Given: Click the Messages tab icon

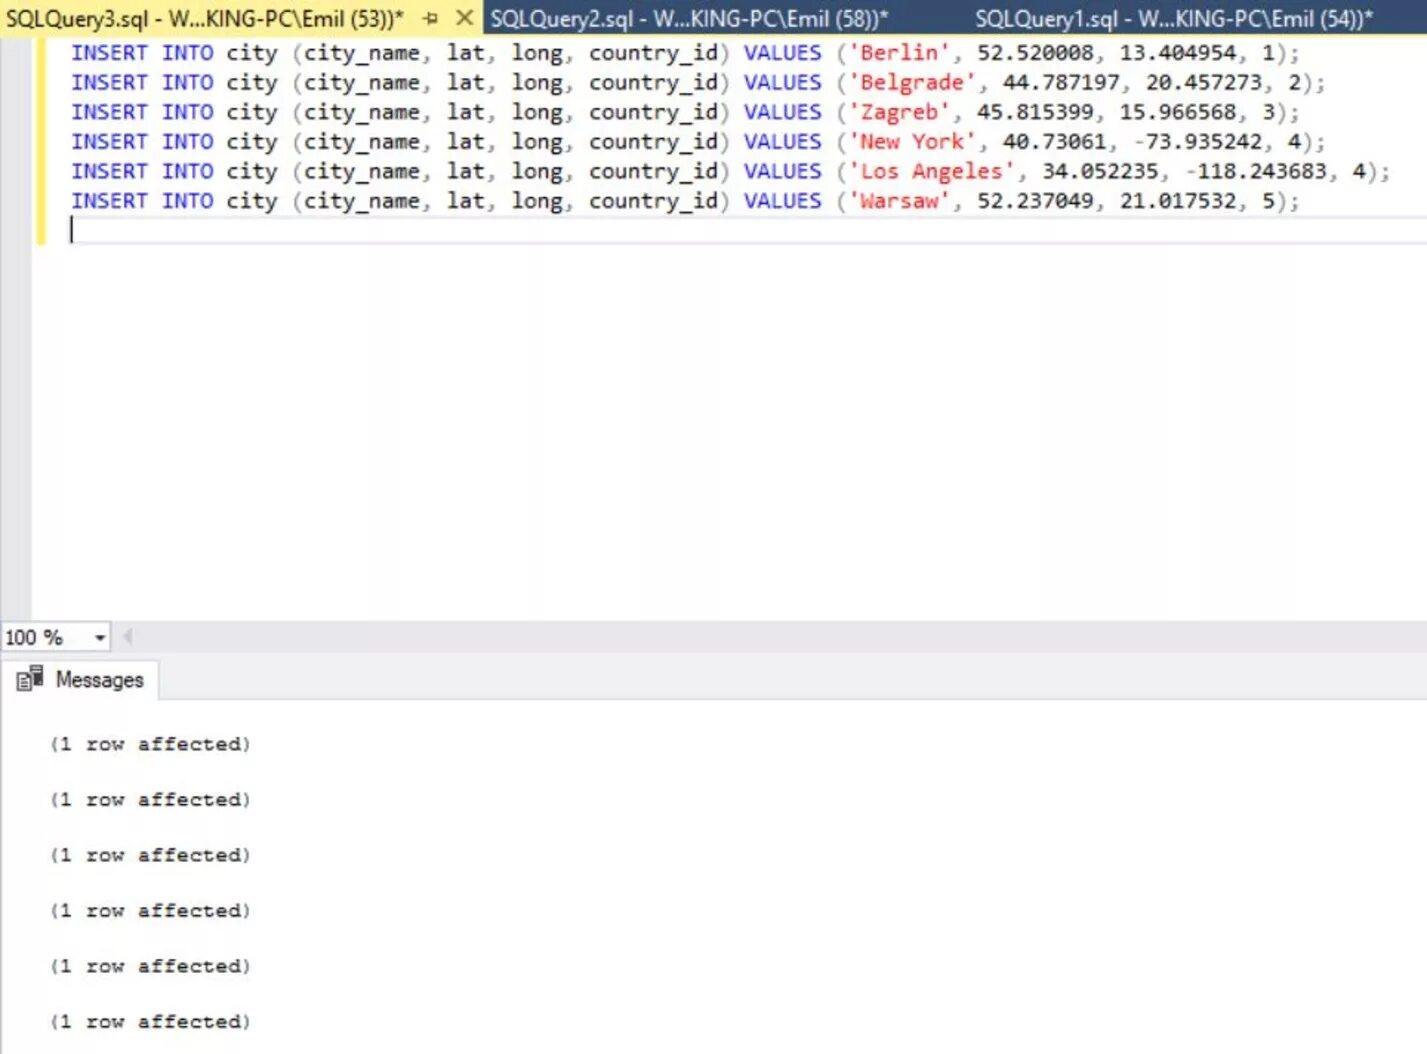Looking at the screenshot, I should coord(30,679).
